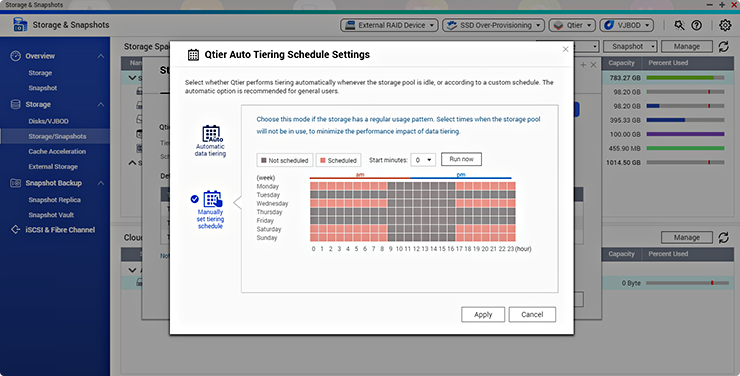Click the maintenance tools wrench icon
Viewport: 740px width, 376px height.
[x=679, y=25]
